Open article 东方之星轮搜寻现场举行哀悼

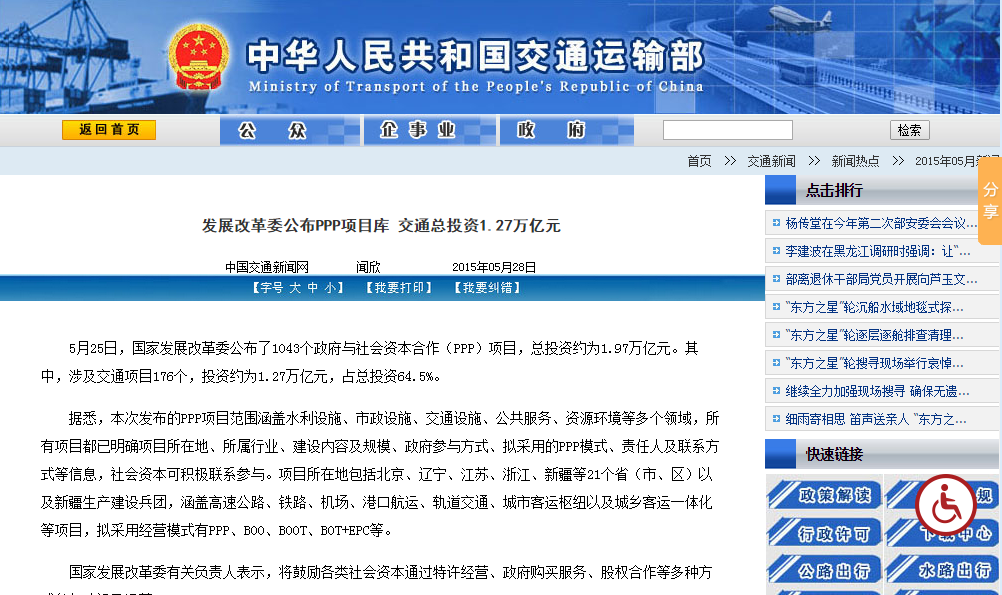(x=875, y=364)
